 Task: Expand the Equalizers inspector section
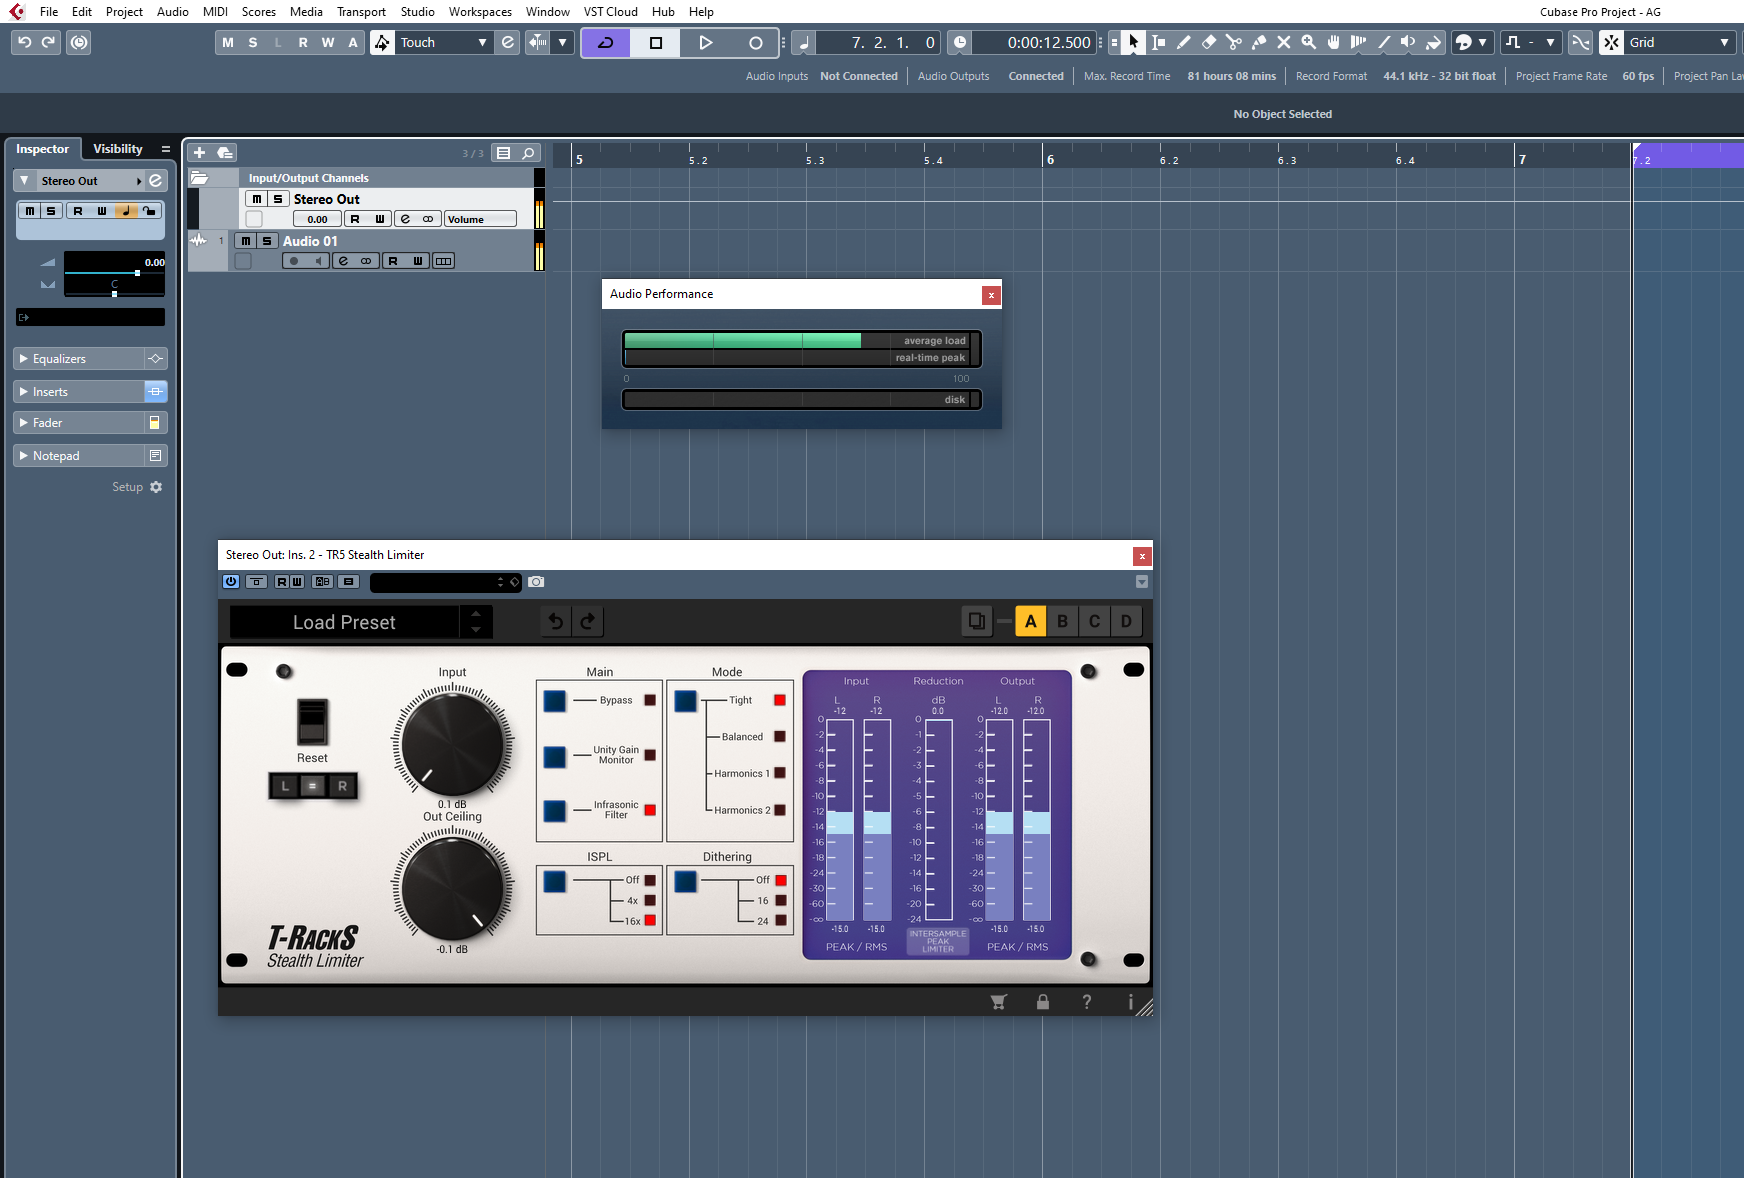(80, 359)
